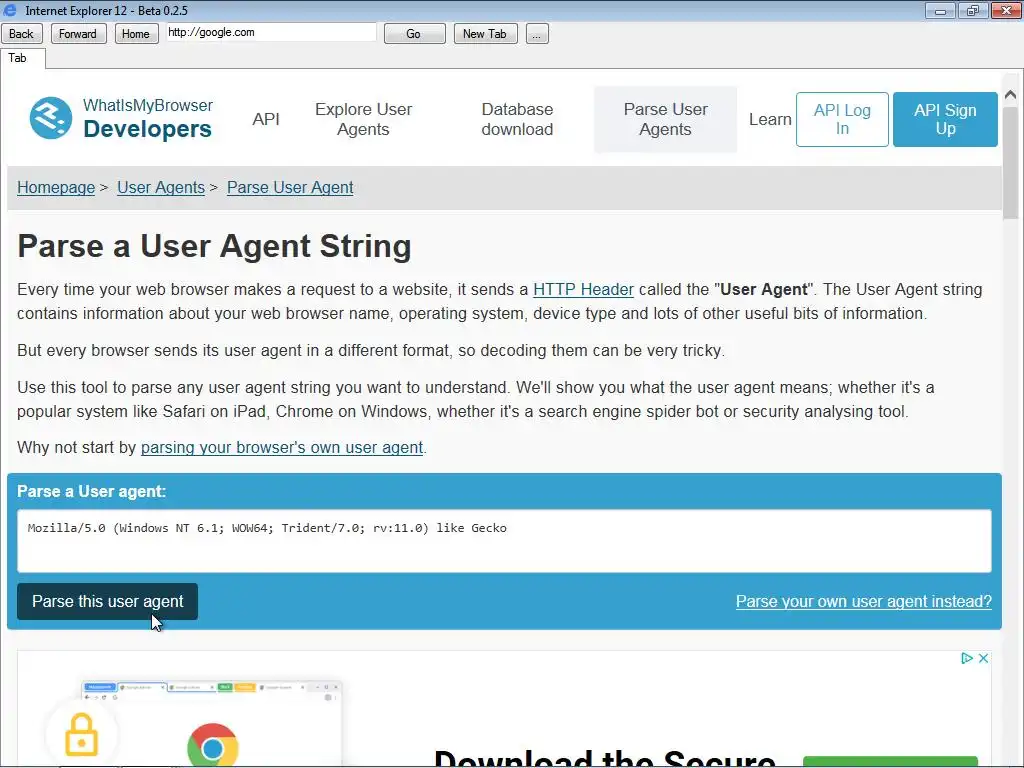Open the HTTP Header link
Image resolution: width=1024 pixels, height=768 pixels.
tap(583, 289)
